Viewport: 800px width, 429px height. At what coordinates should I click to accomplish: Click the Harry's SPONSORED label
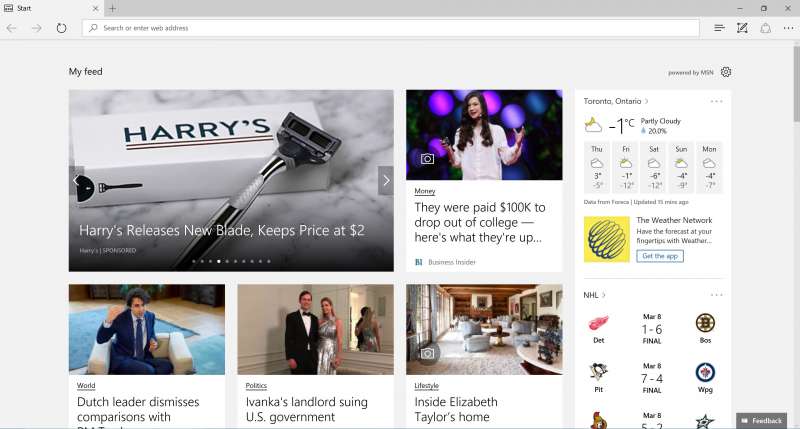(x=108, y=250)
